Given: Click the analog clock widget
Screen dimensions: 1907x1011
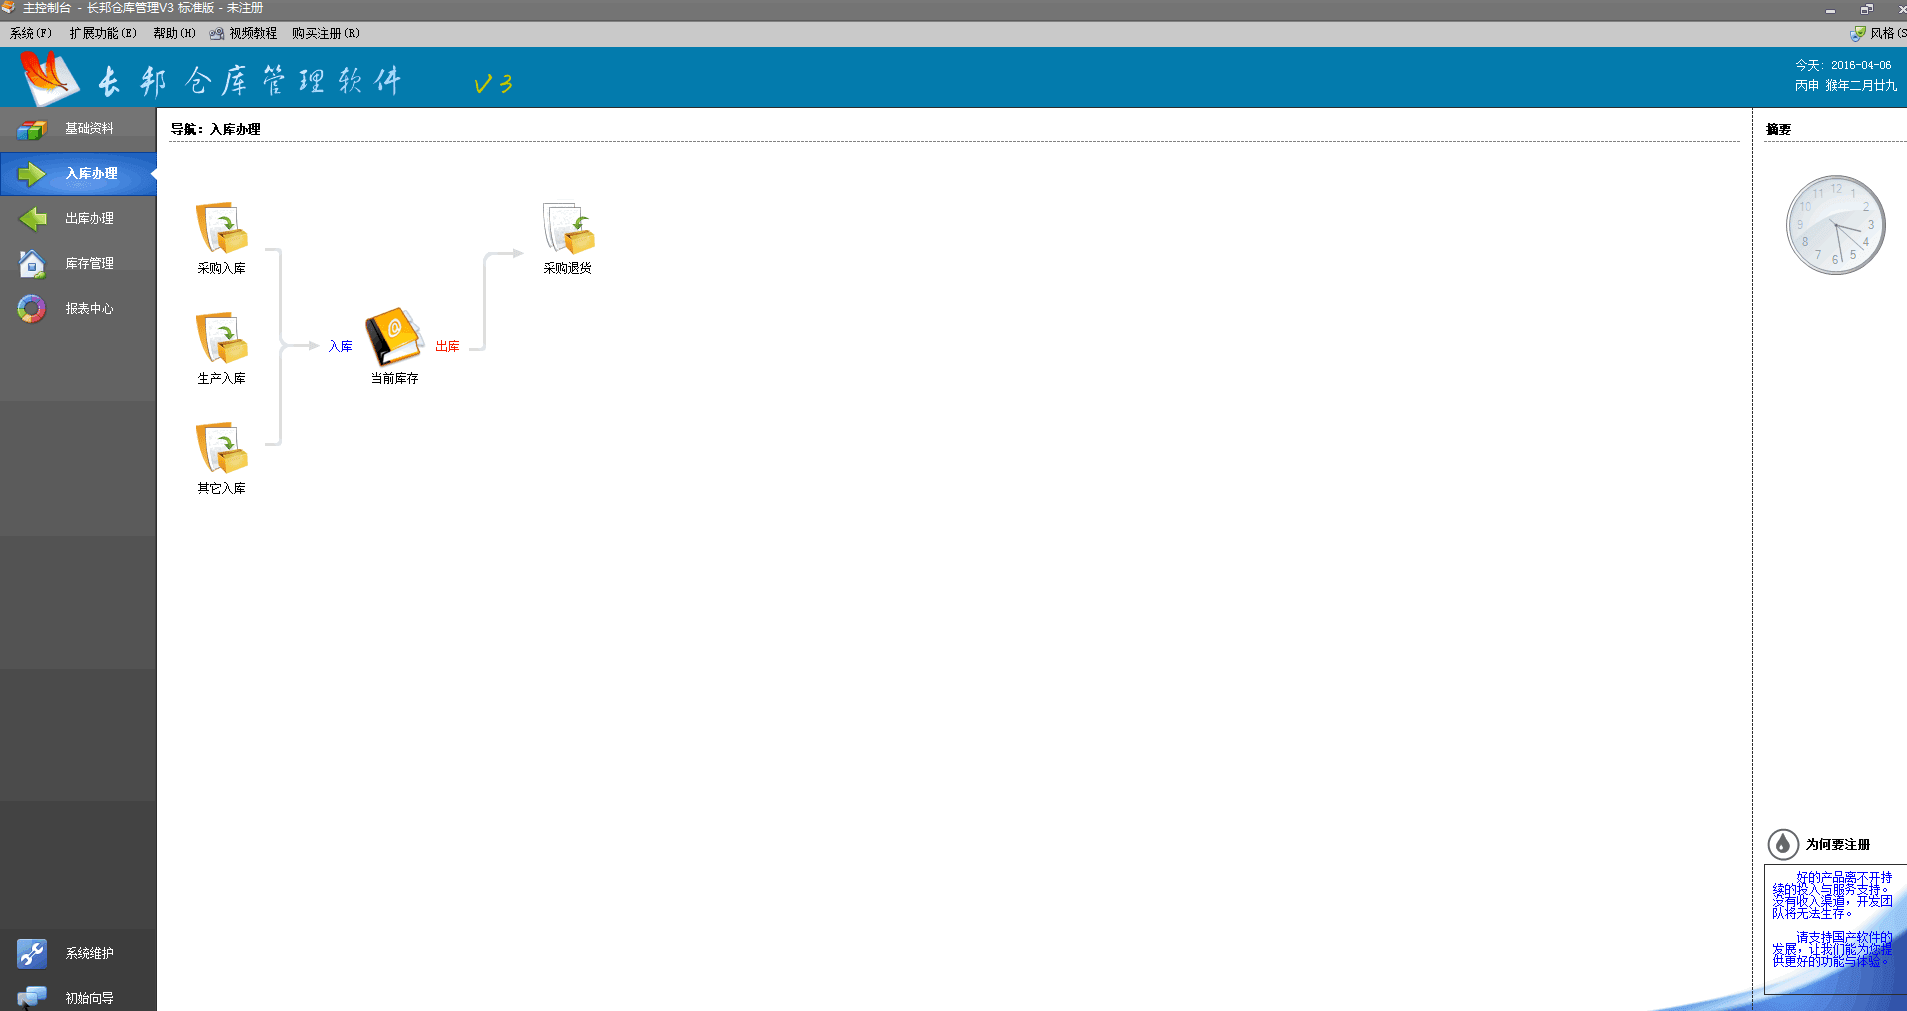Looking at the screenshot, I should tap(1836, 225).
